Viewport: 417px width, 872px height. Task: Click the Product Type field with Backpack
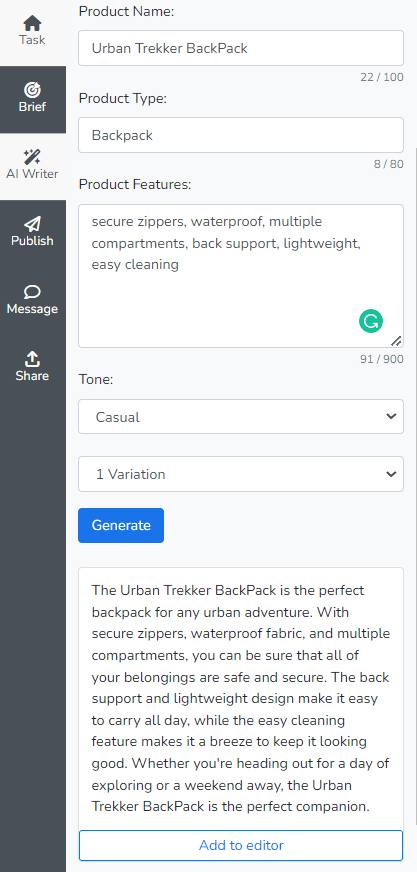tap(241, 135)
